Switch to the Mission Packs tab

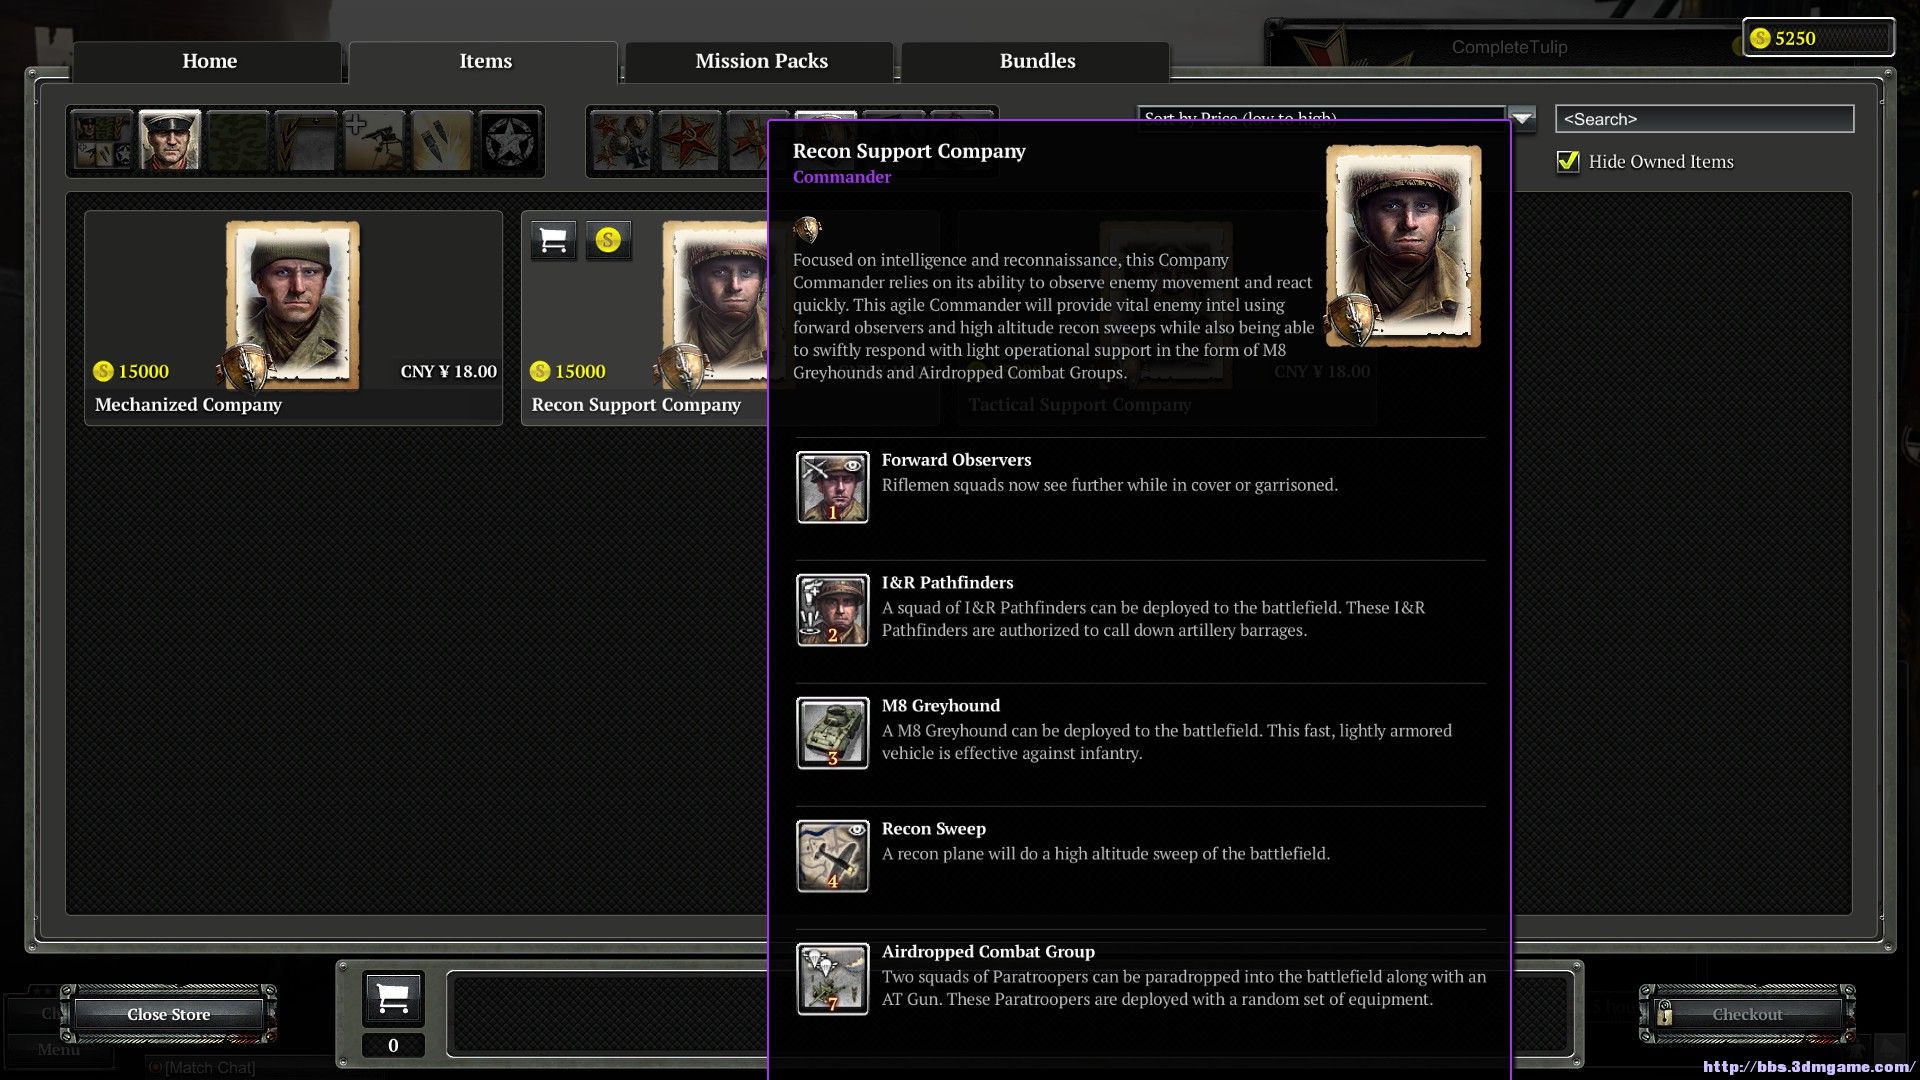tap(761, 61)
